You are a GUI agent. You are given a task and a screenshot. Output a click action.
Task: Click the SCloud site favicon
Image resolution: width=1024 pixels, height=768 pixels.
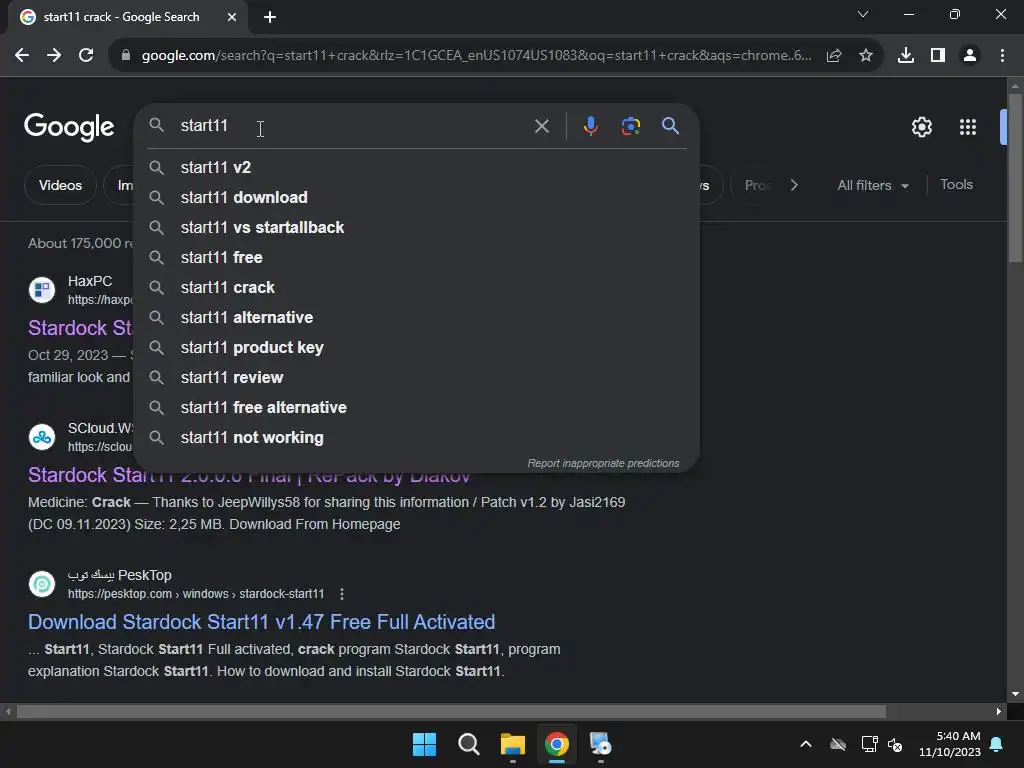click(42, 437)
